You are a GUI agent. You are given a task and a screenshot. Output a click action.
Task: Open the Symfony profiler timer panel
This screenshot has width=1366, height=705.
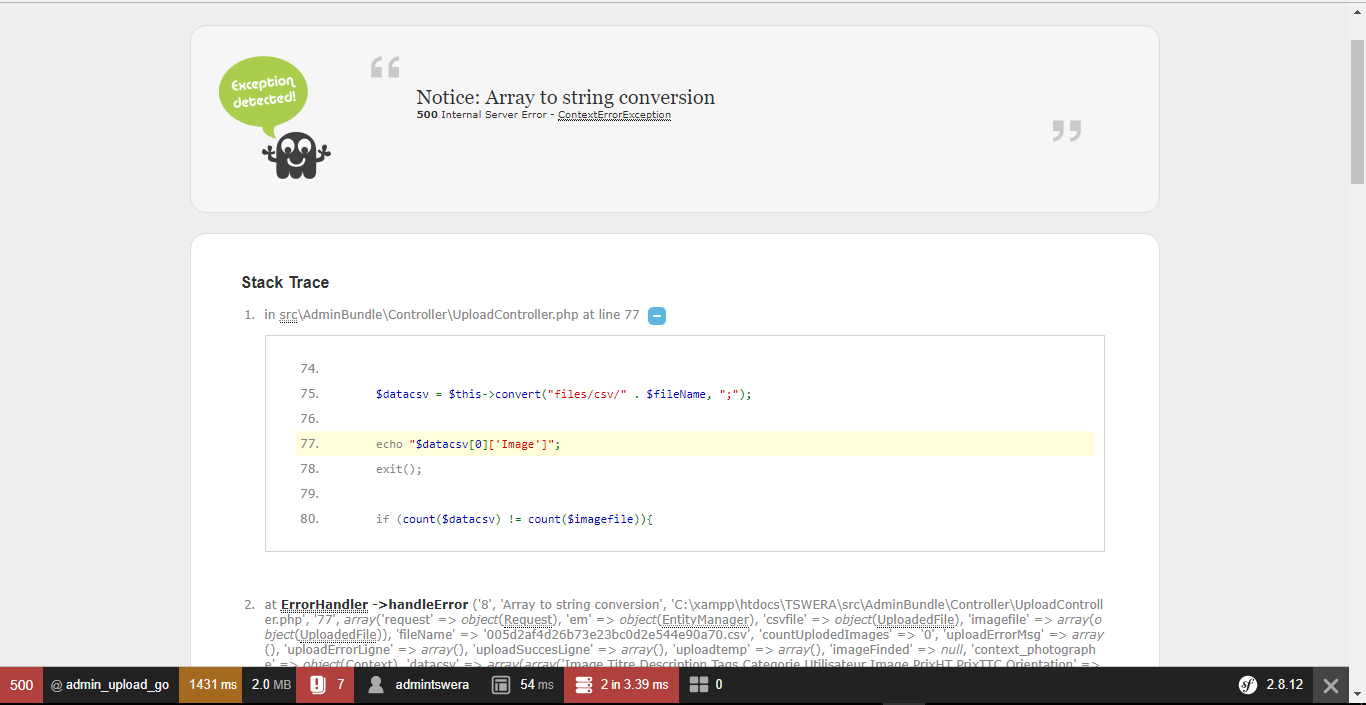click(x=210, y=685)
